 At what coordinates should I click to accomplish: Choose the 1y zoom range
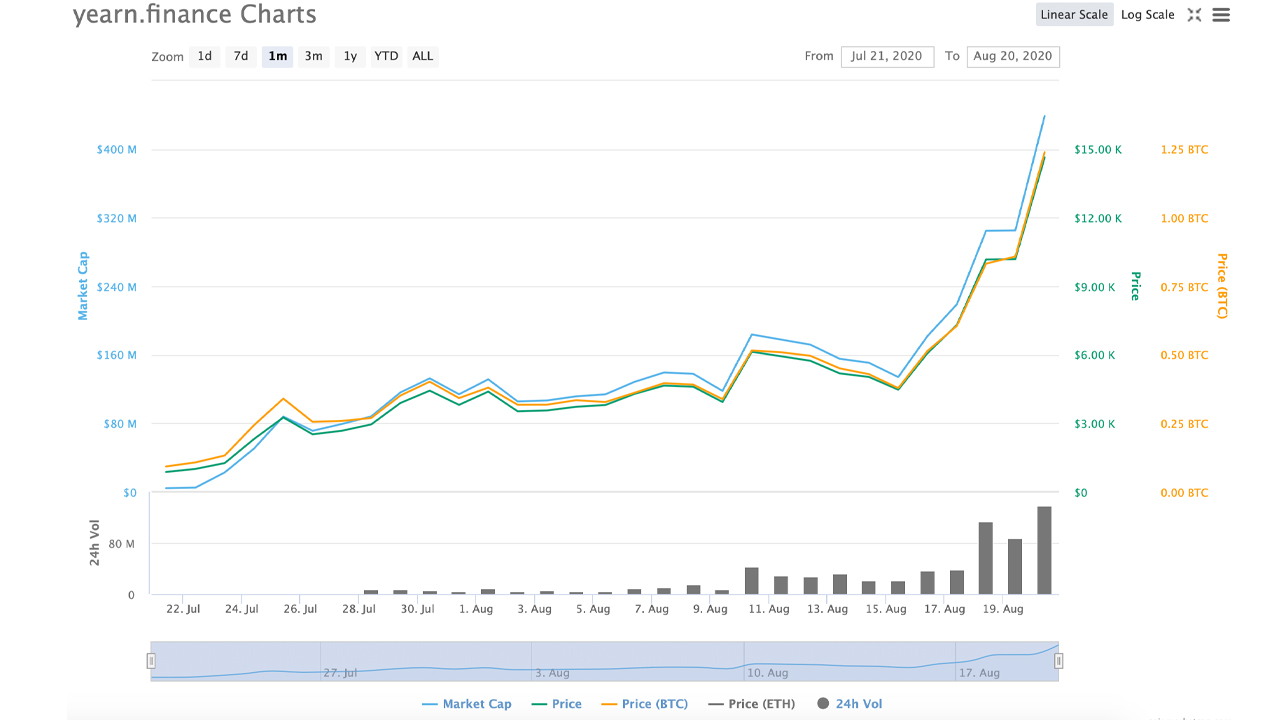pos(350,56)
